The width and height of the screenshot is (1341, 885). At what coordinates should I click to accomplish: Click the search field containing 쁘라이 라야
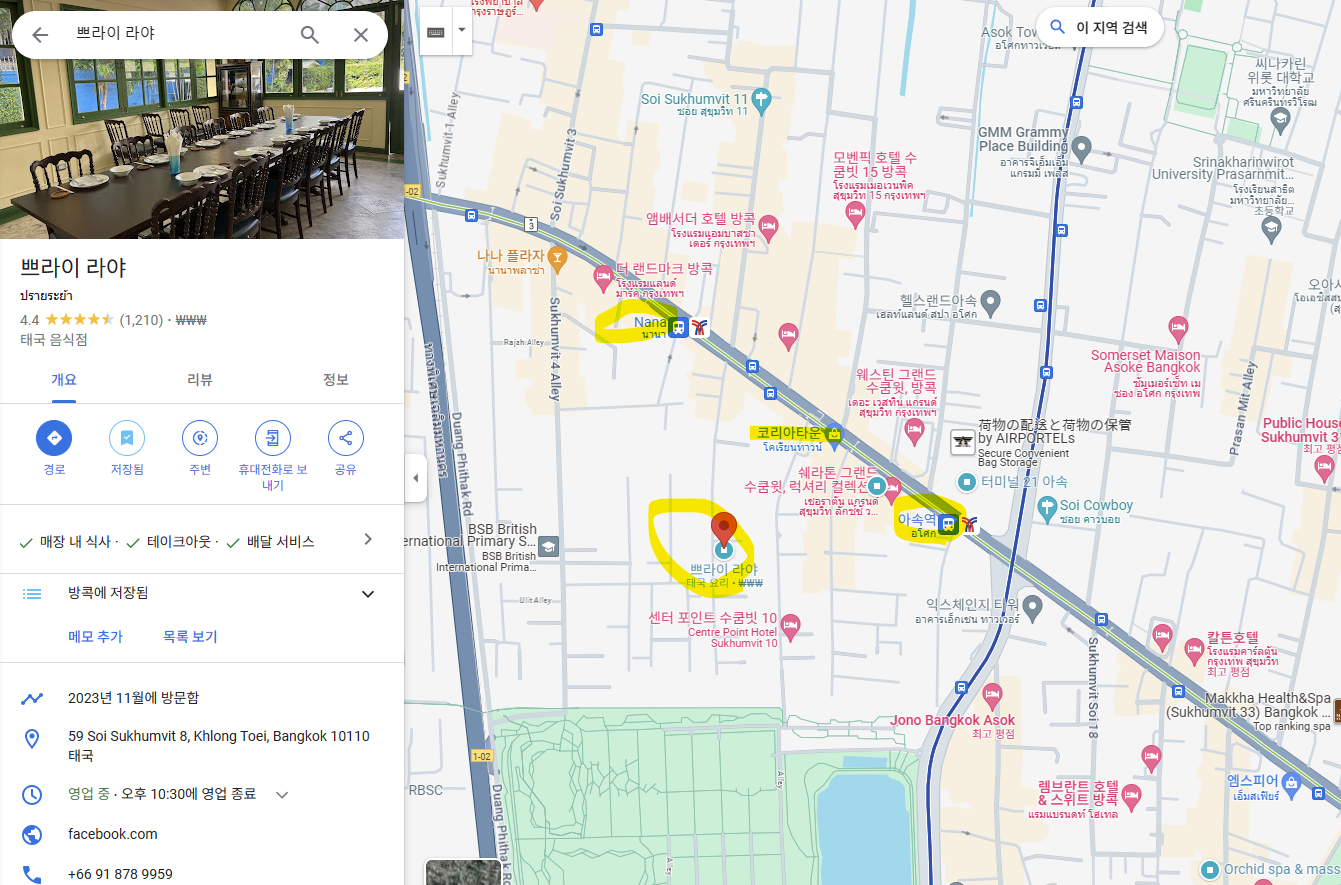pos(180,34)
